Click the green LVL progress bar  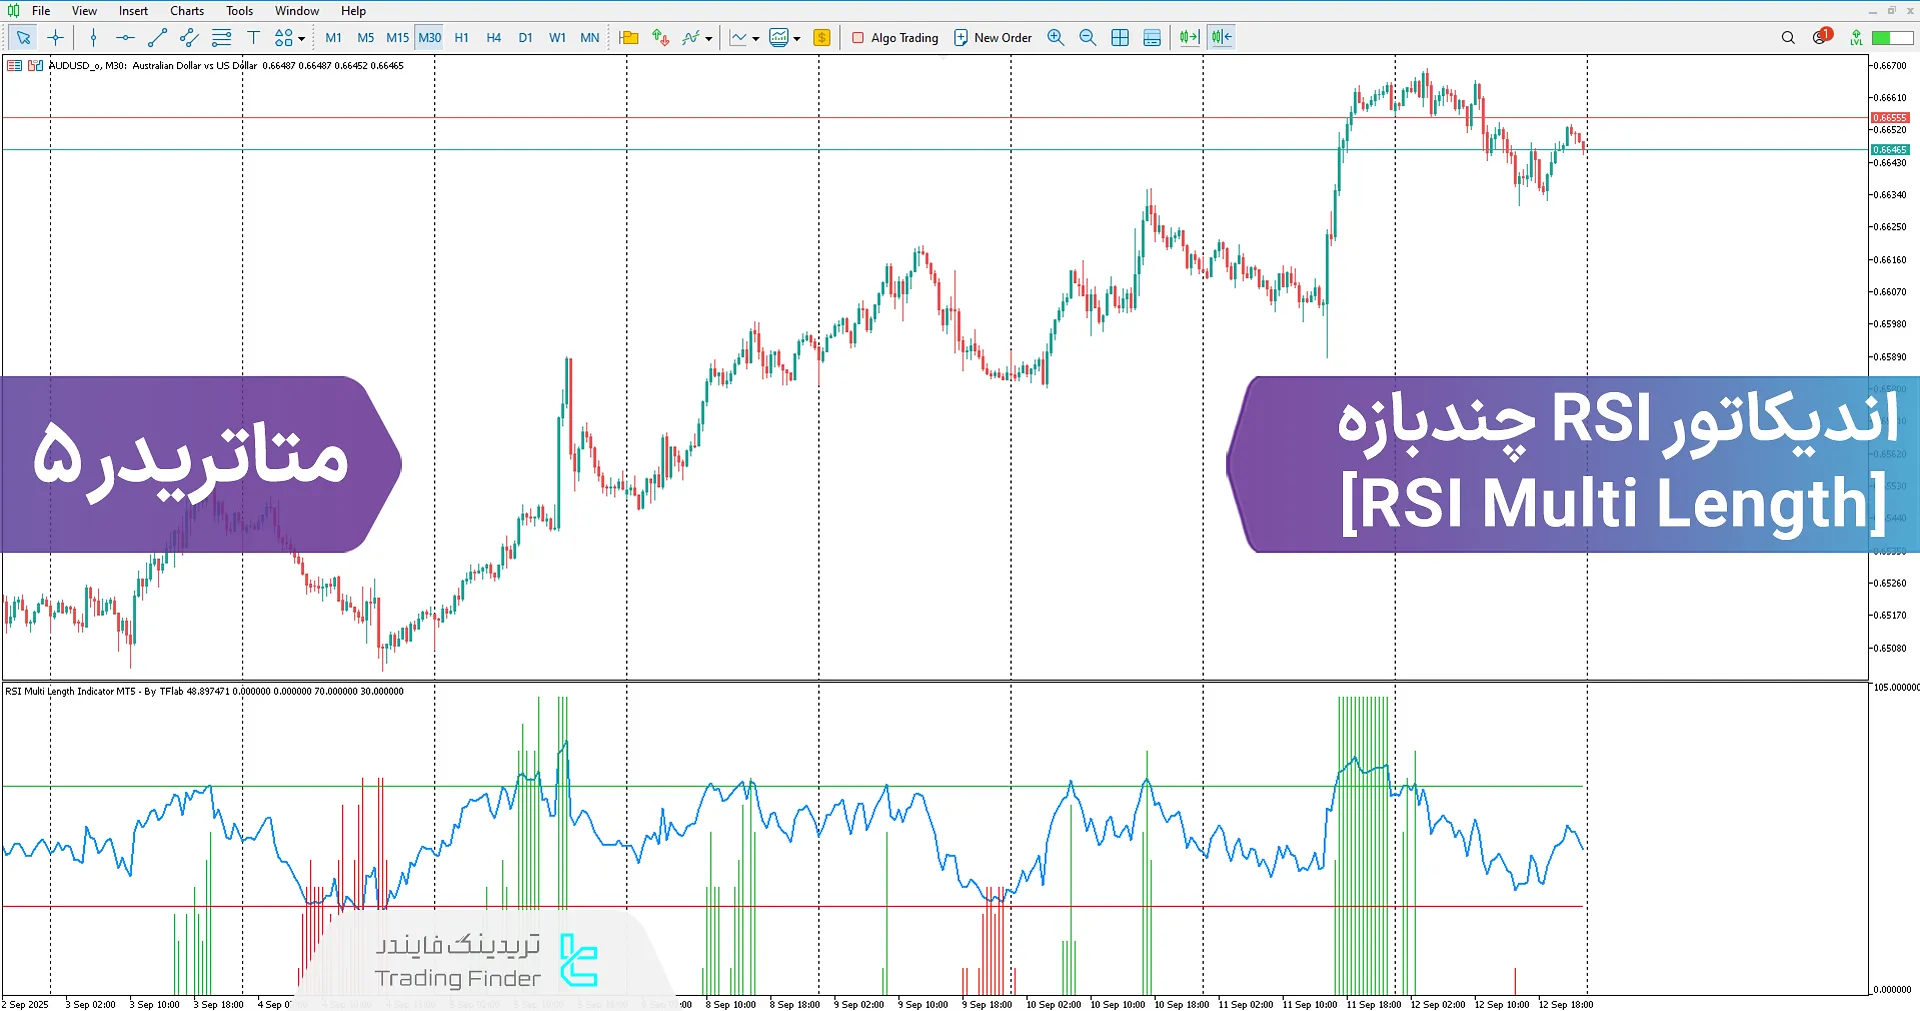1886,37
